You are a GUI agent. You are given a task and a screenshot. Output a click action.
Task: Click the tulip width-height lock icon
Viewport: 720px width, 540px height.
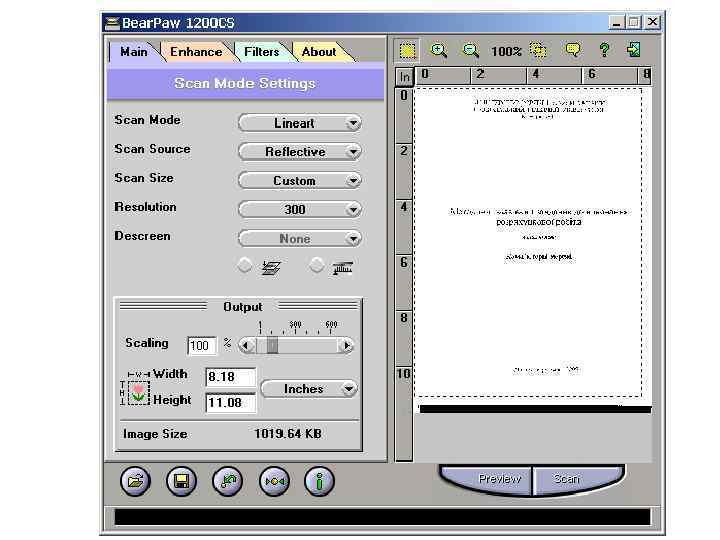(138, 393)
